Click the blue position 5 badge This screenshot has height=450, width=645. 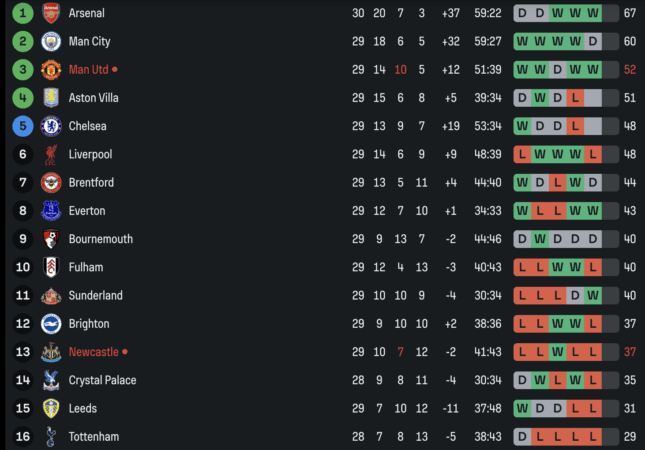tap(23, 126)
